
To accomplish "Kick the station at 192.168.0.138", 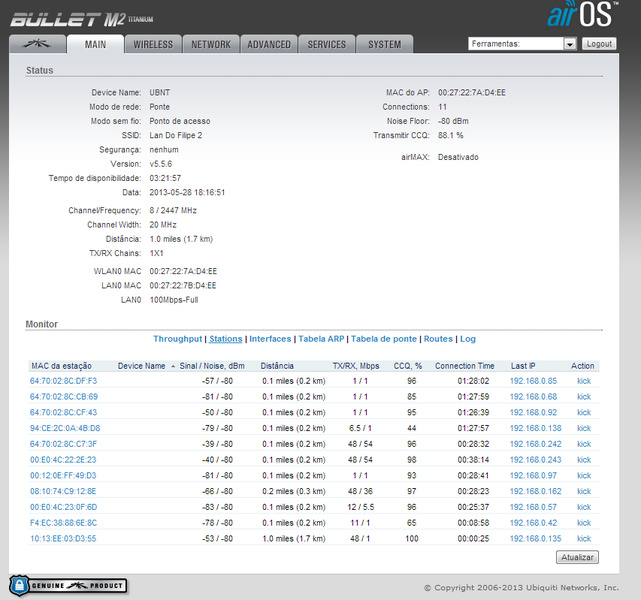I will 584,428.
